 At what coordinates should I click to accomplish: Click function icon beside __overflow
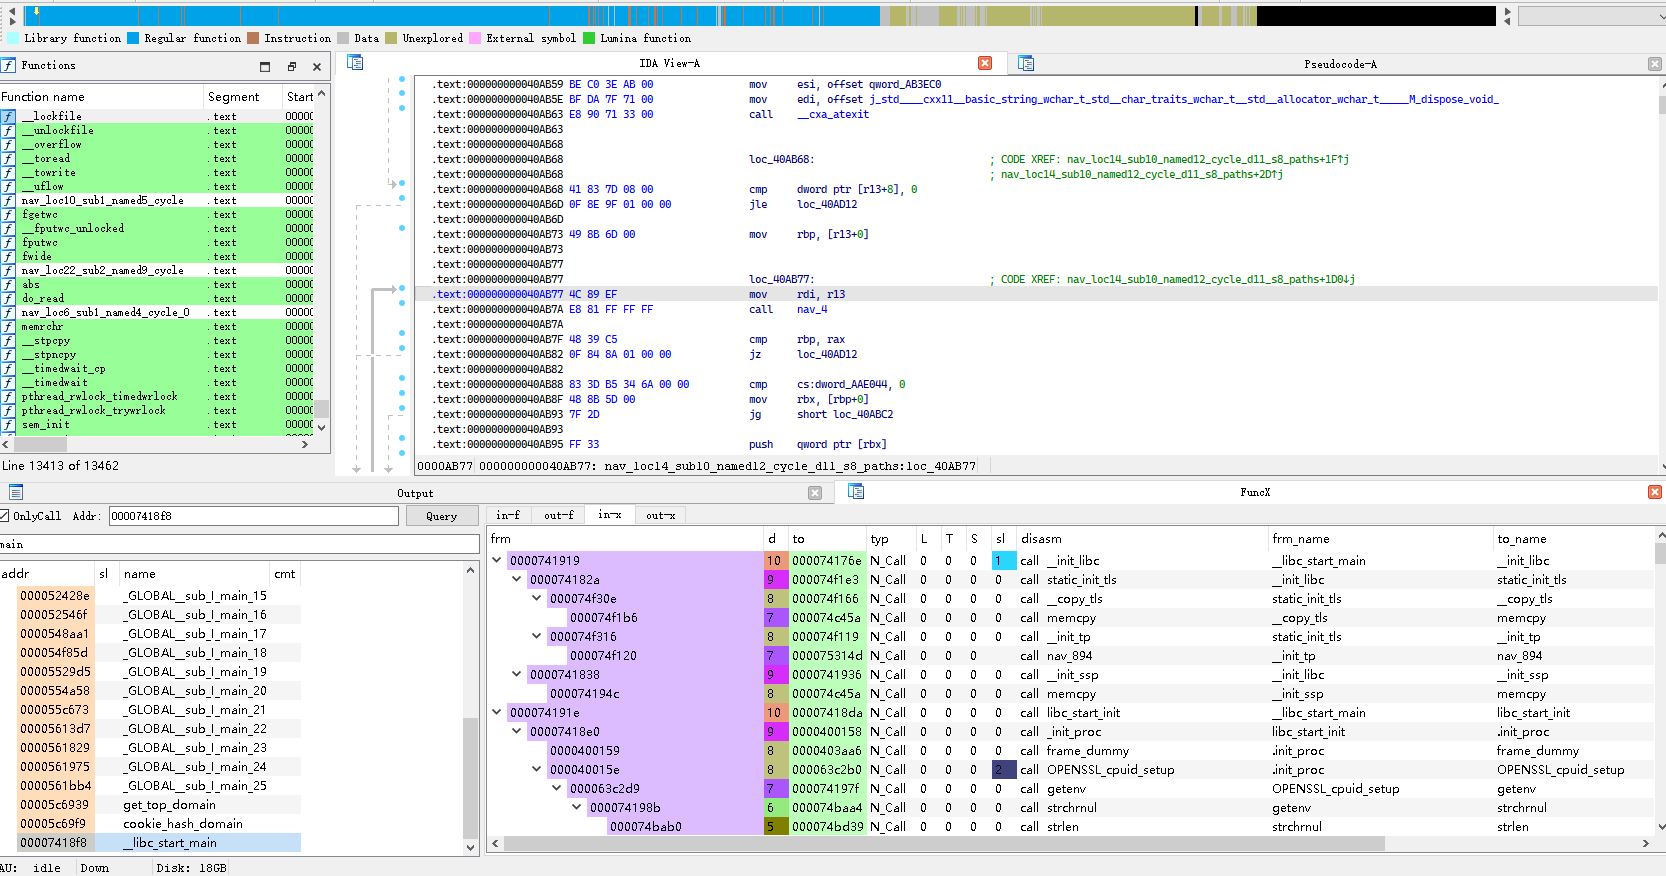click(8, 144)
